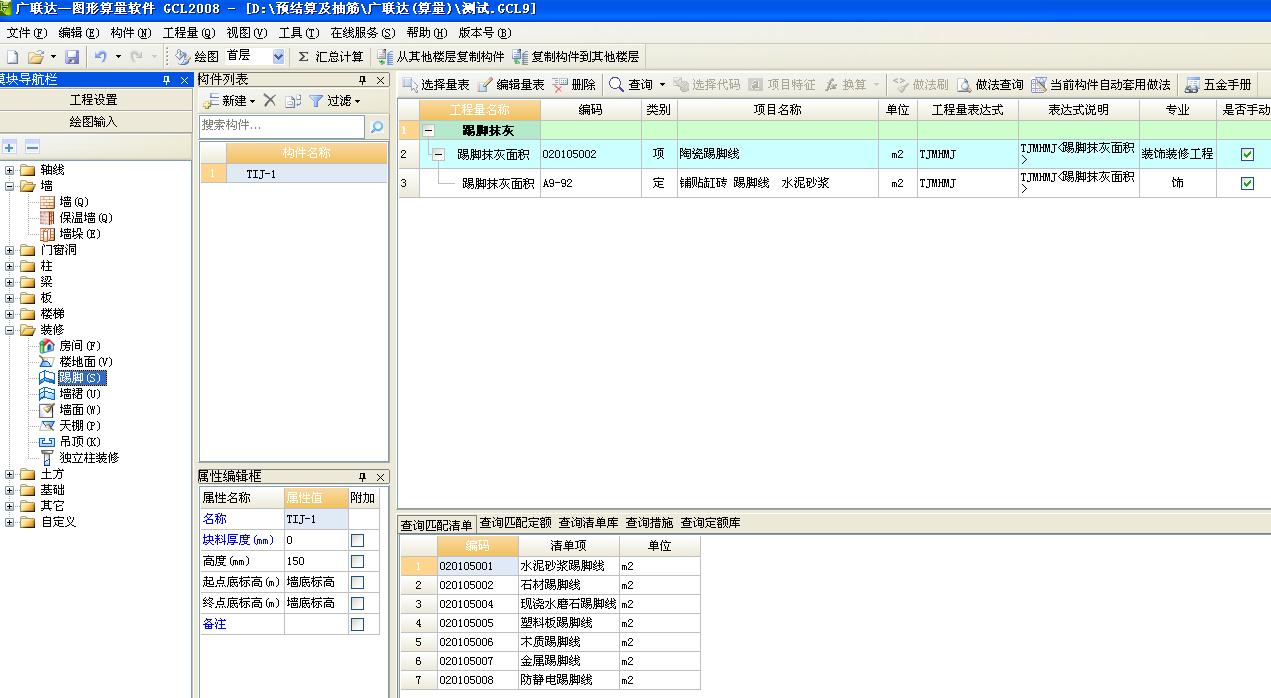The width and height of the screenshot is (1271, 698).
Task: Collapse the 装修 tree node
Action: pyautogui.click(x=10, y=330)
